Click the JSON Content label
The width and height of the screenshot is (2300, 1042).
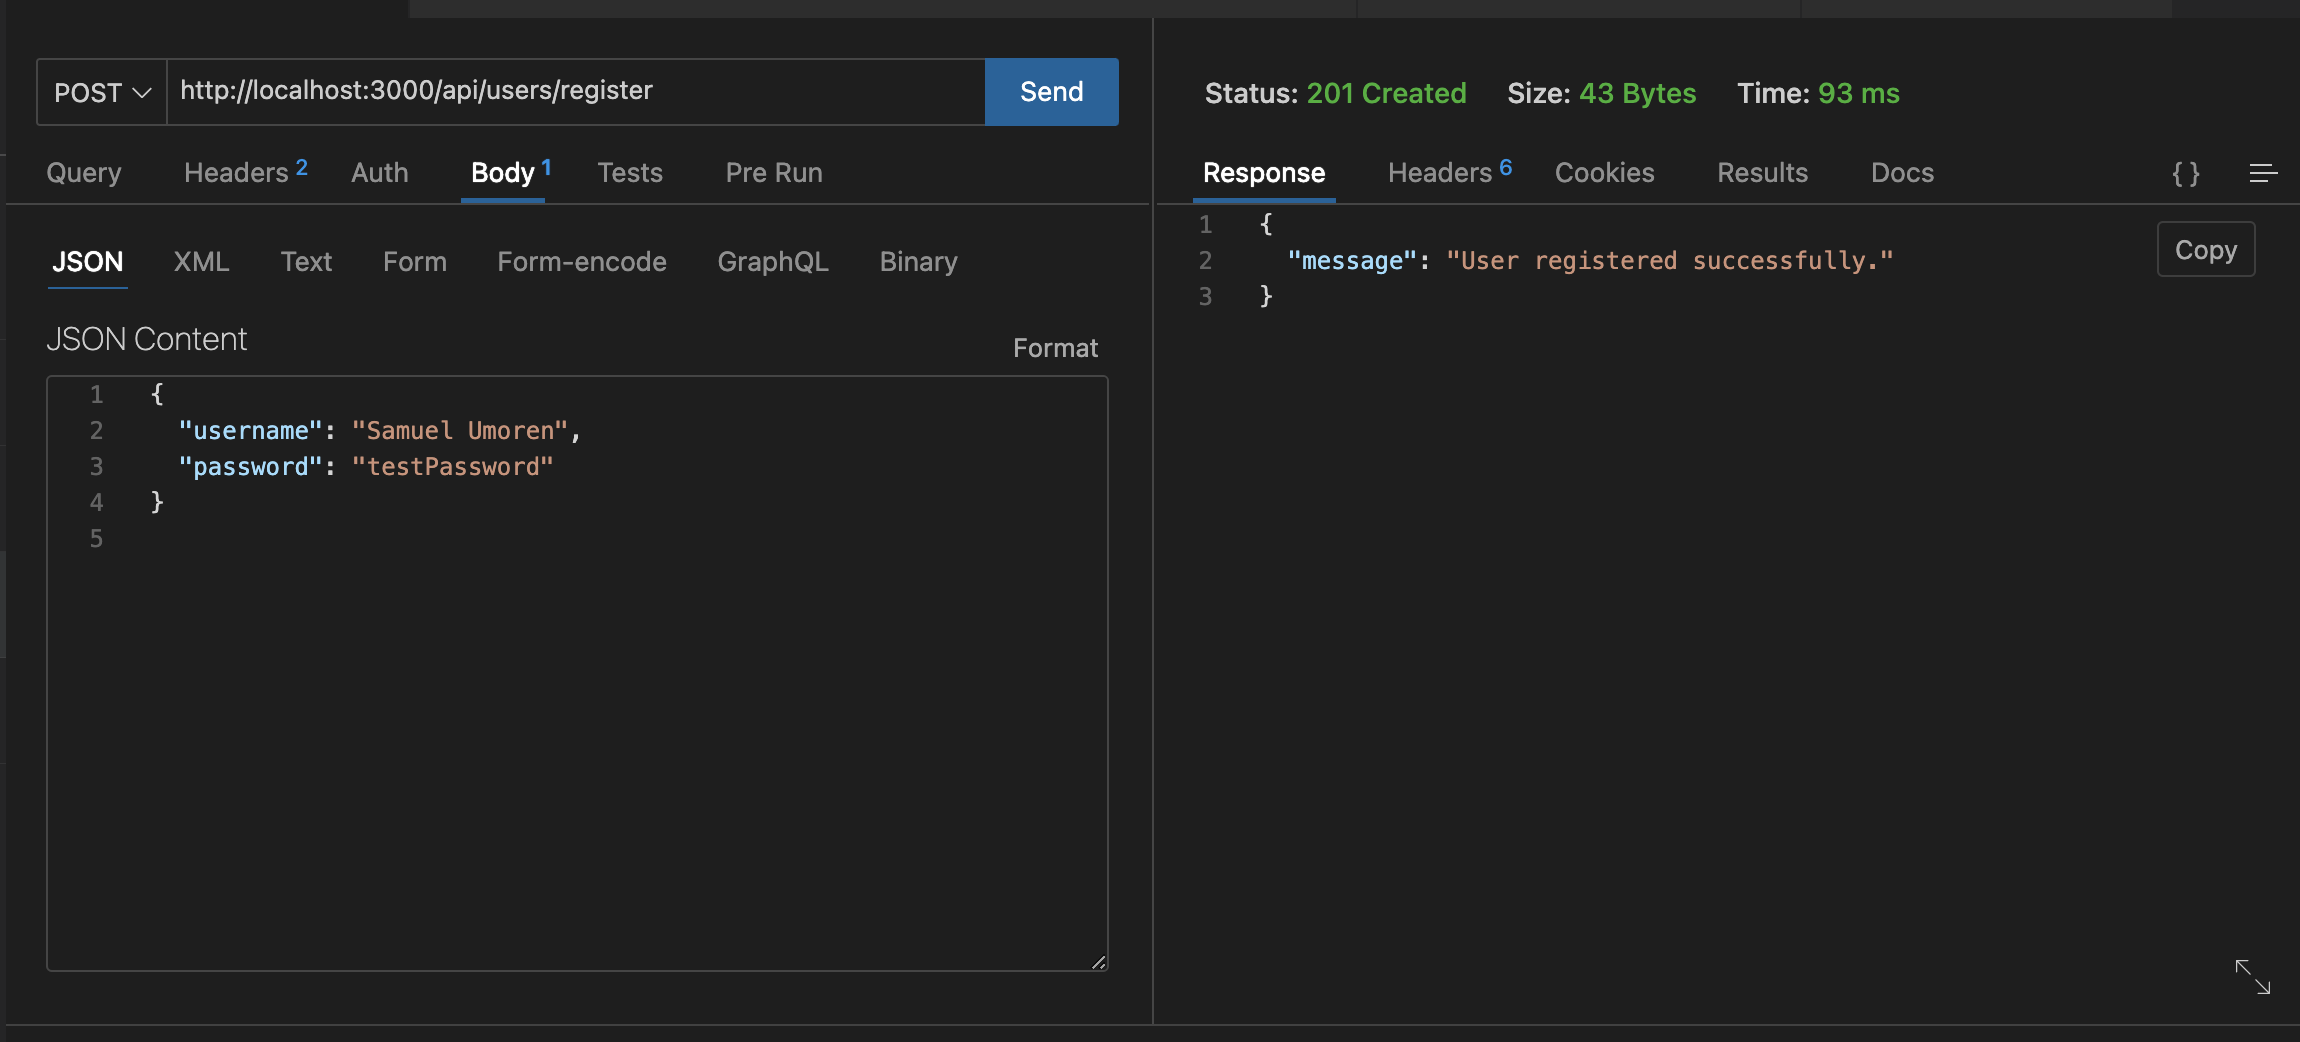(x=147, y=339)
